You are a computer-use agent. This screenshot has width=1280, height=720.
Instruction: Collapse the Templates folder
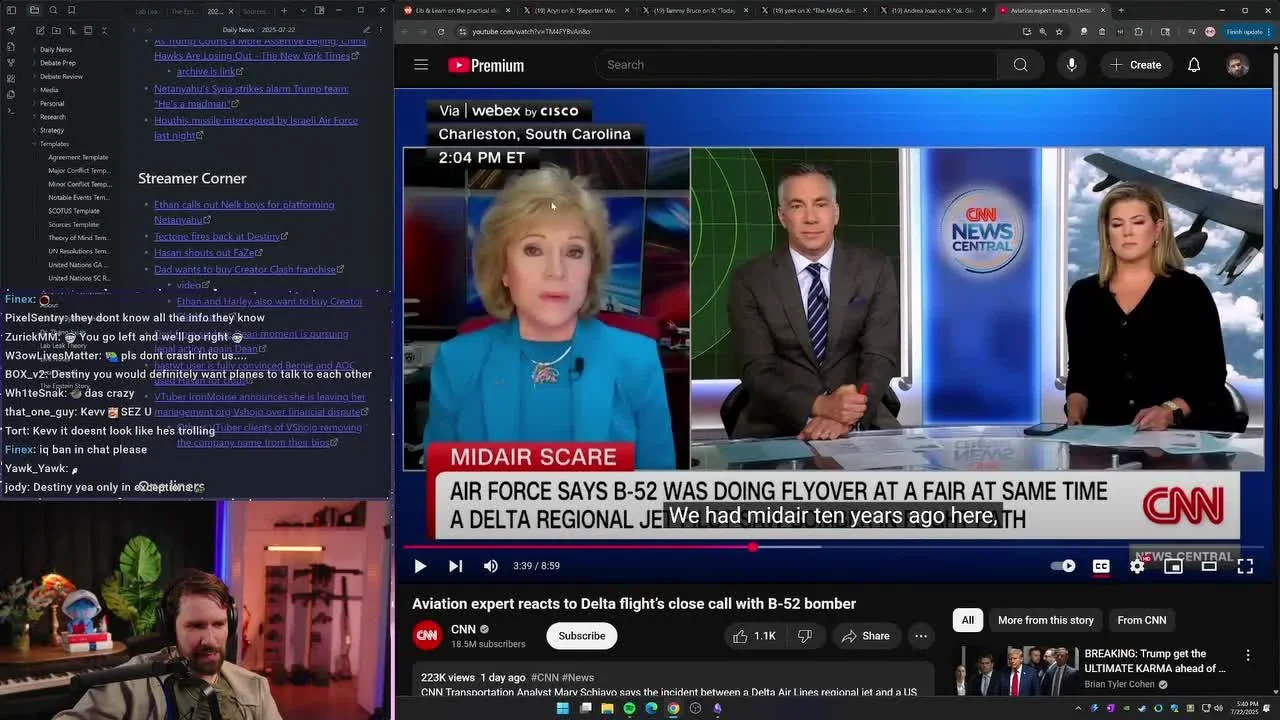click(54, 144)
